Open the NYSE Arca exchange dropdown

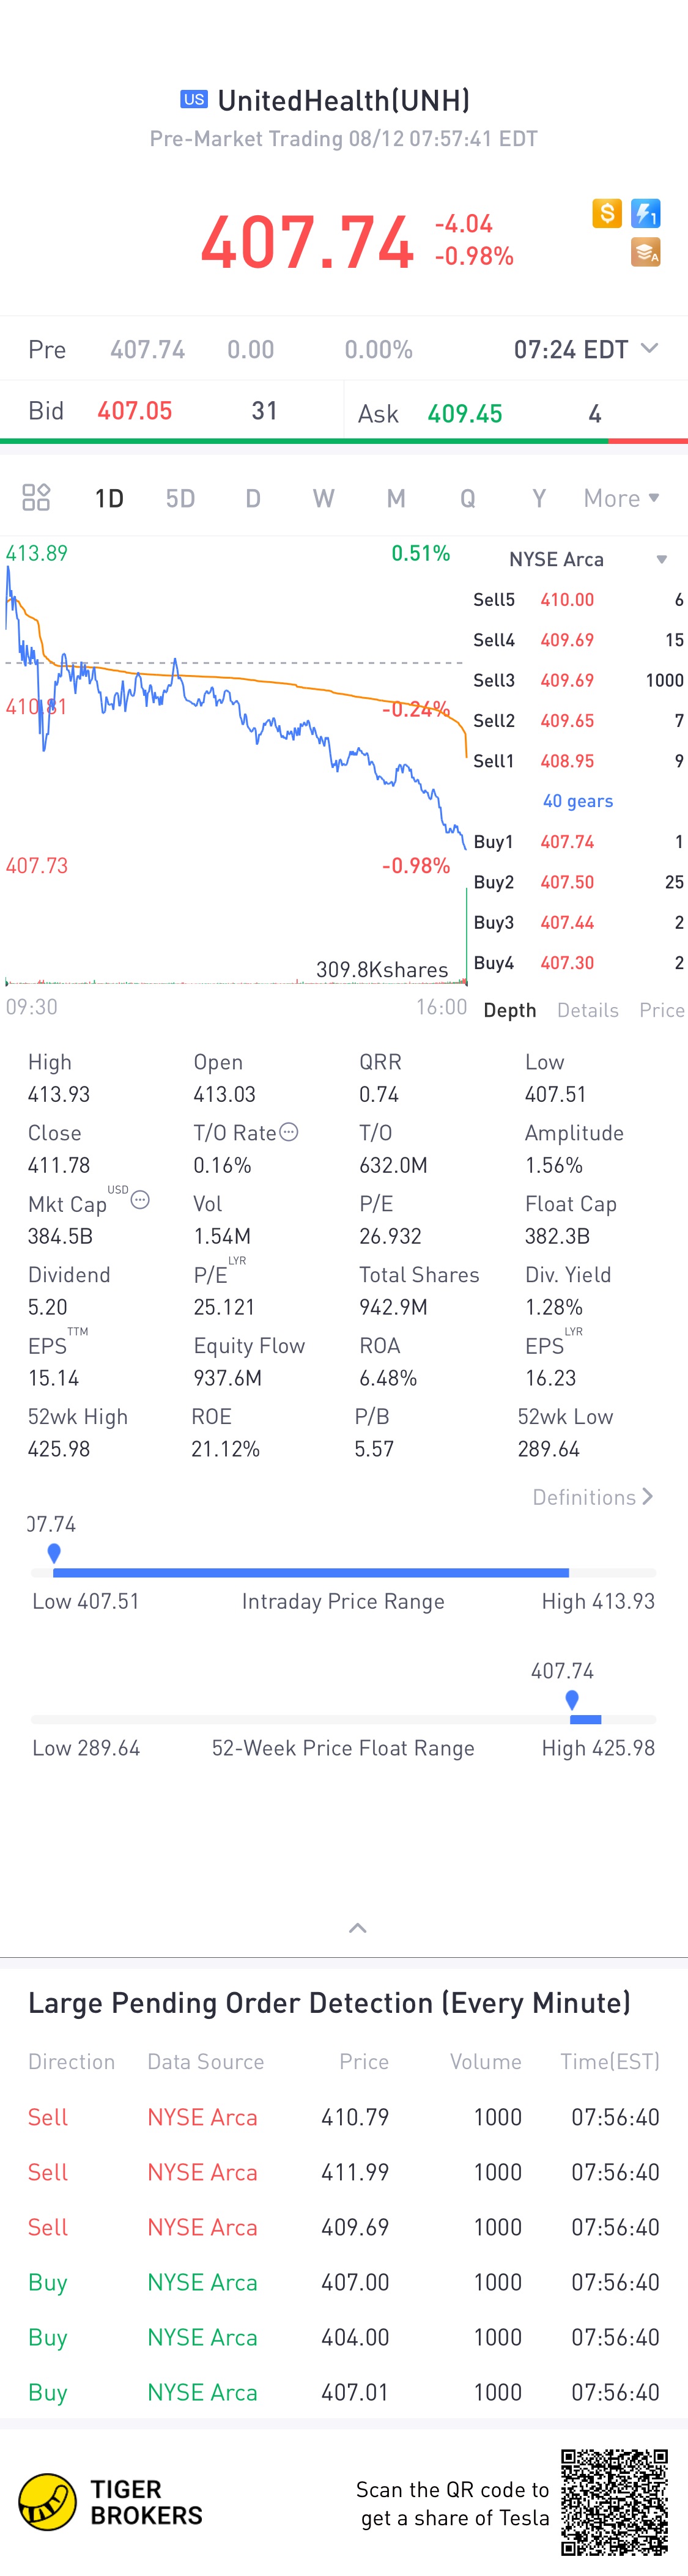tap(661, 559)
